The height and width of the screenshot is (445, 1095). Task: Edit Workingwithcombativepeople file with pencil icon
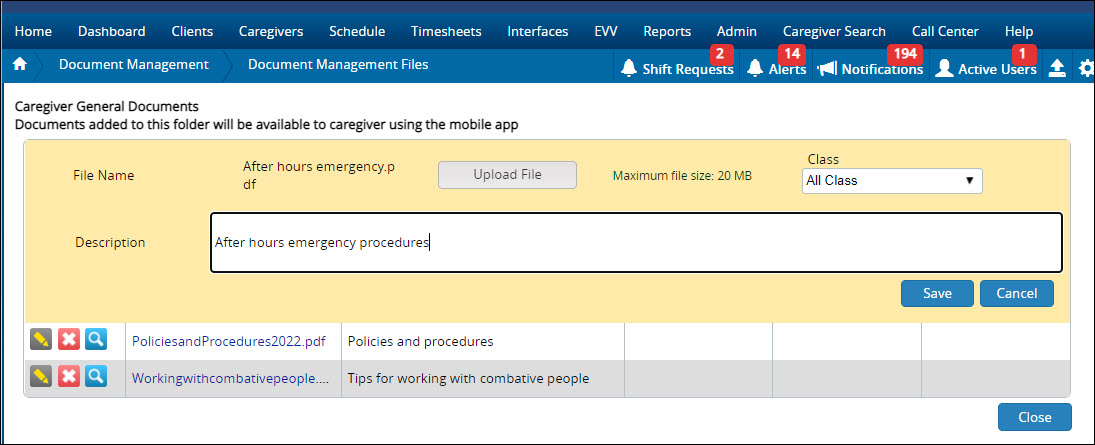click(41, 377)
